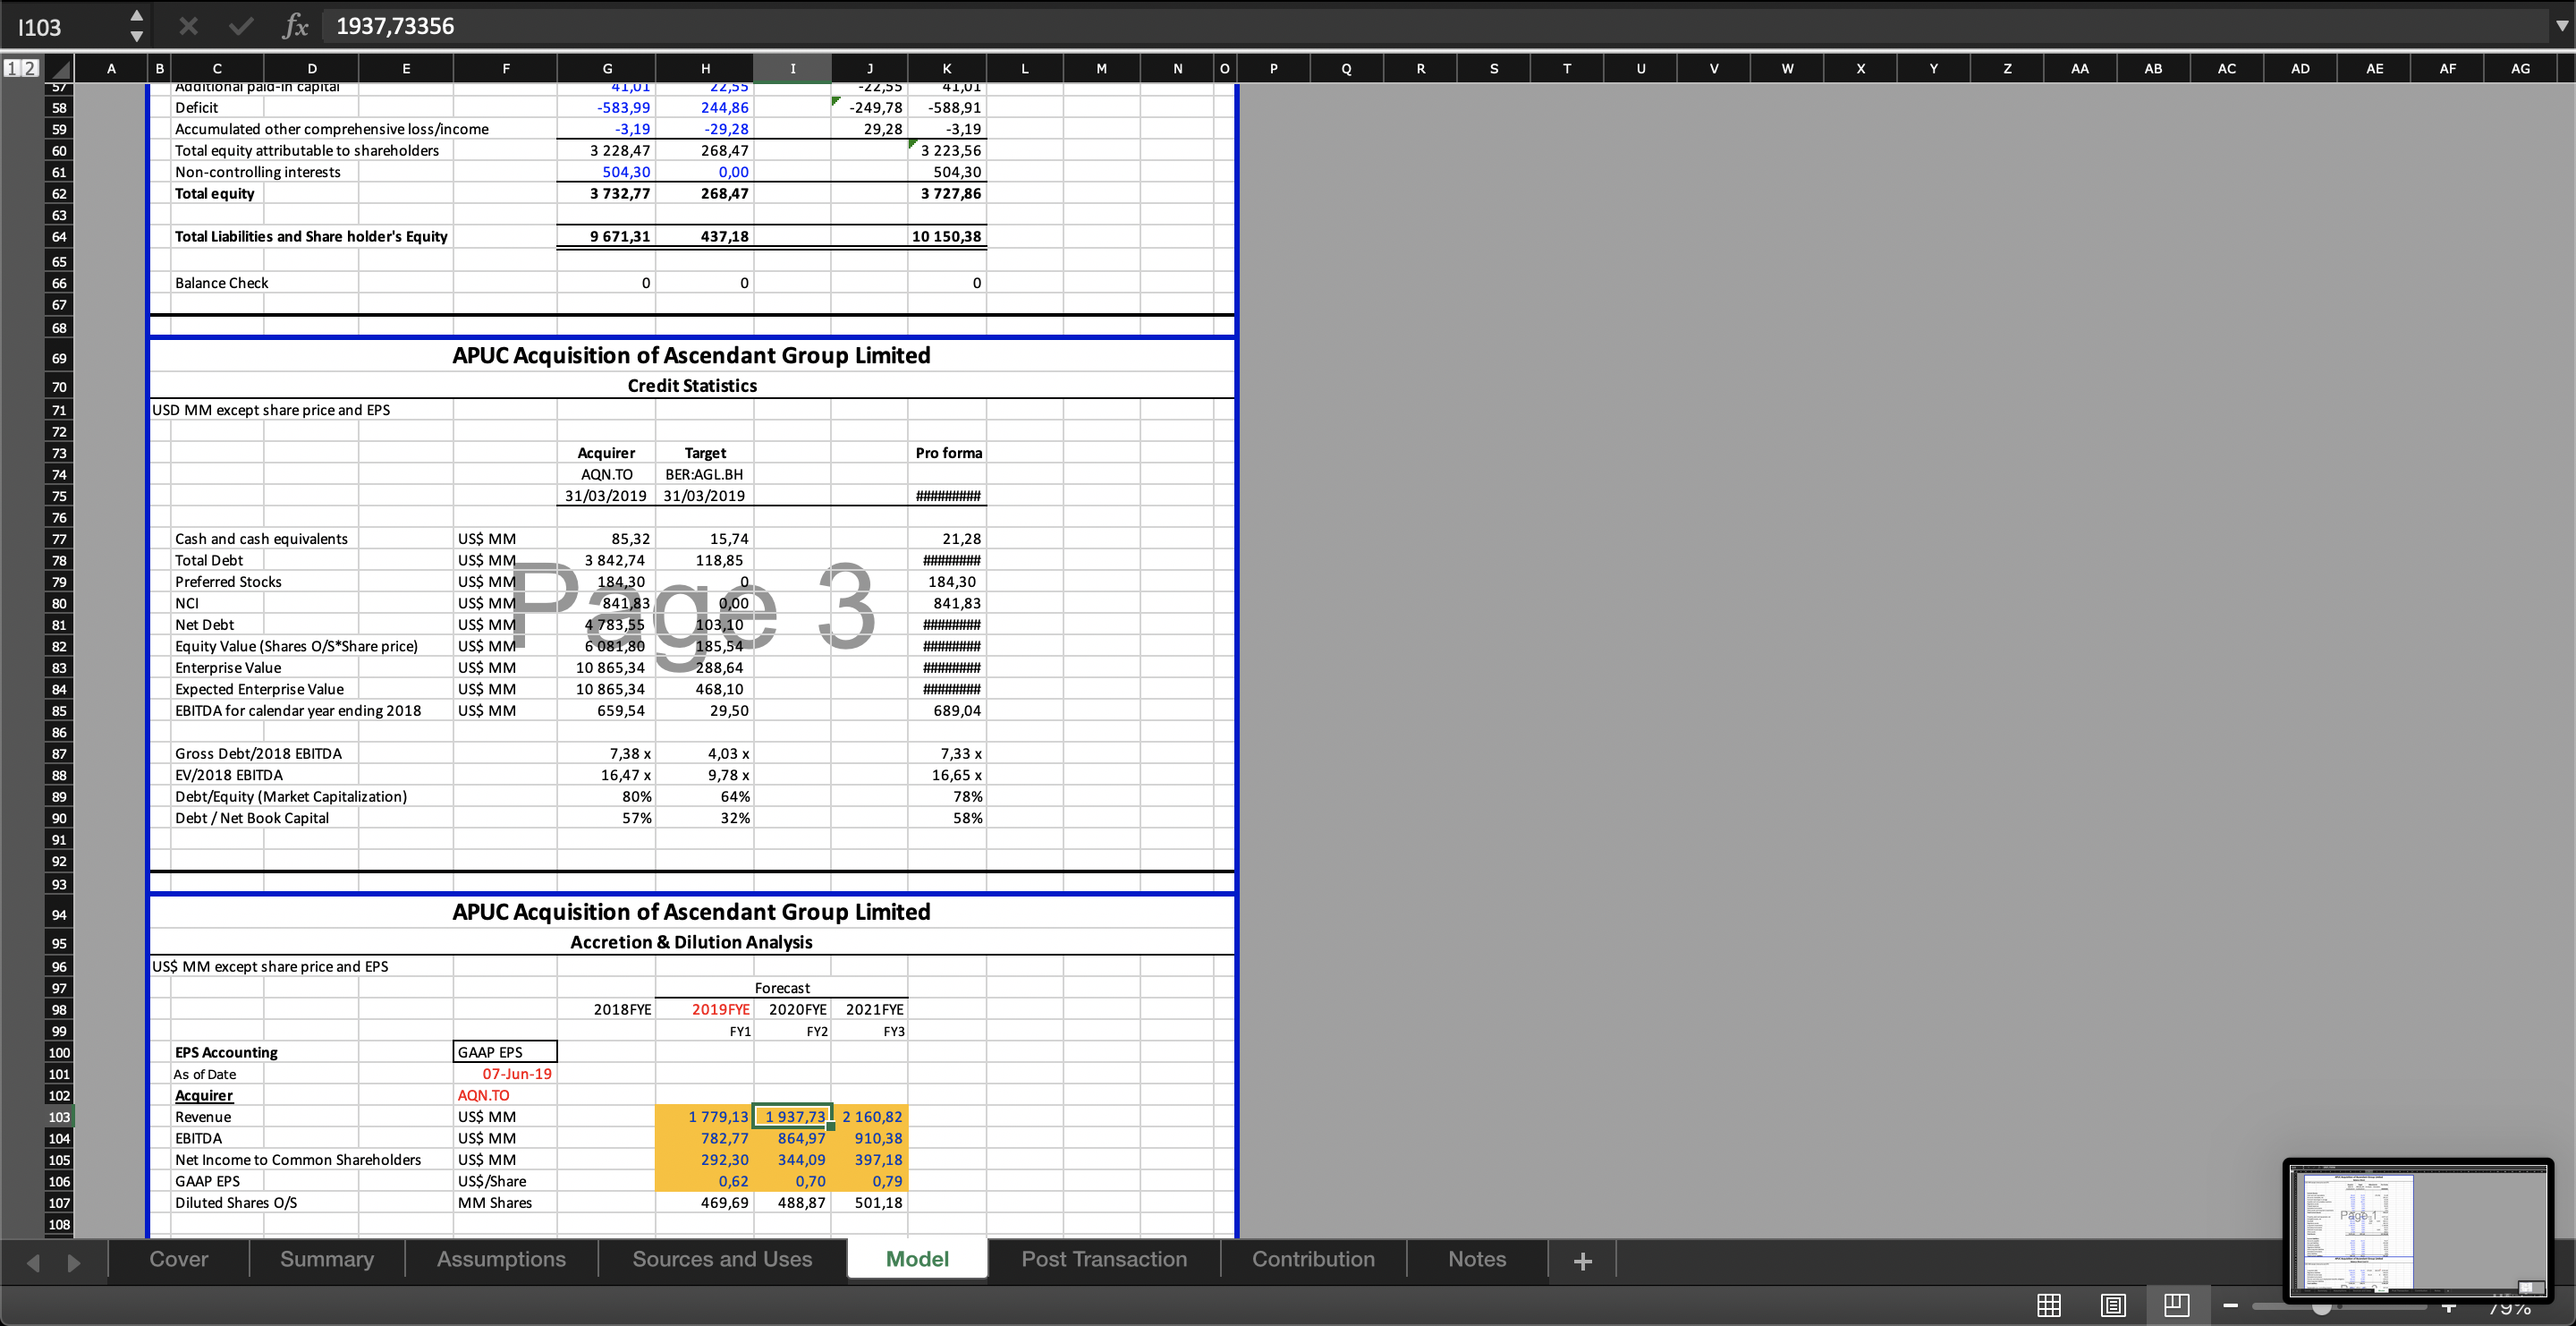The image size is (2576, 1326).
Task: Click the 'Acquirer' column heading in row 73
Action: pos(606,453)
